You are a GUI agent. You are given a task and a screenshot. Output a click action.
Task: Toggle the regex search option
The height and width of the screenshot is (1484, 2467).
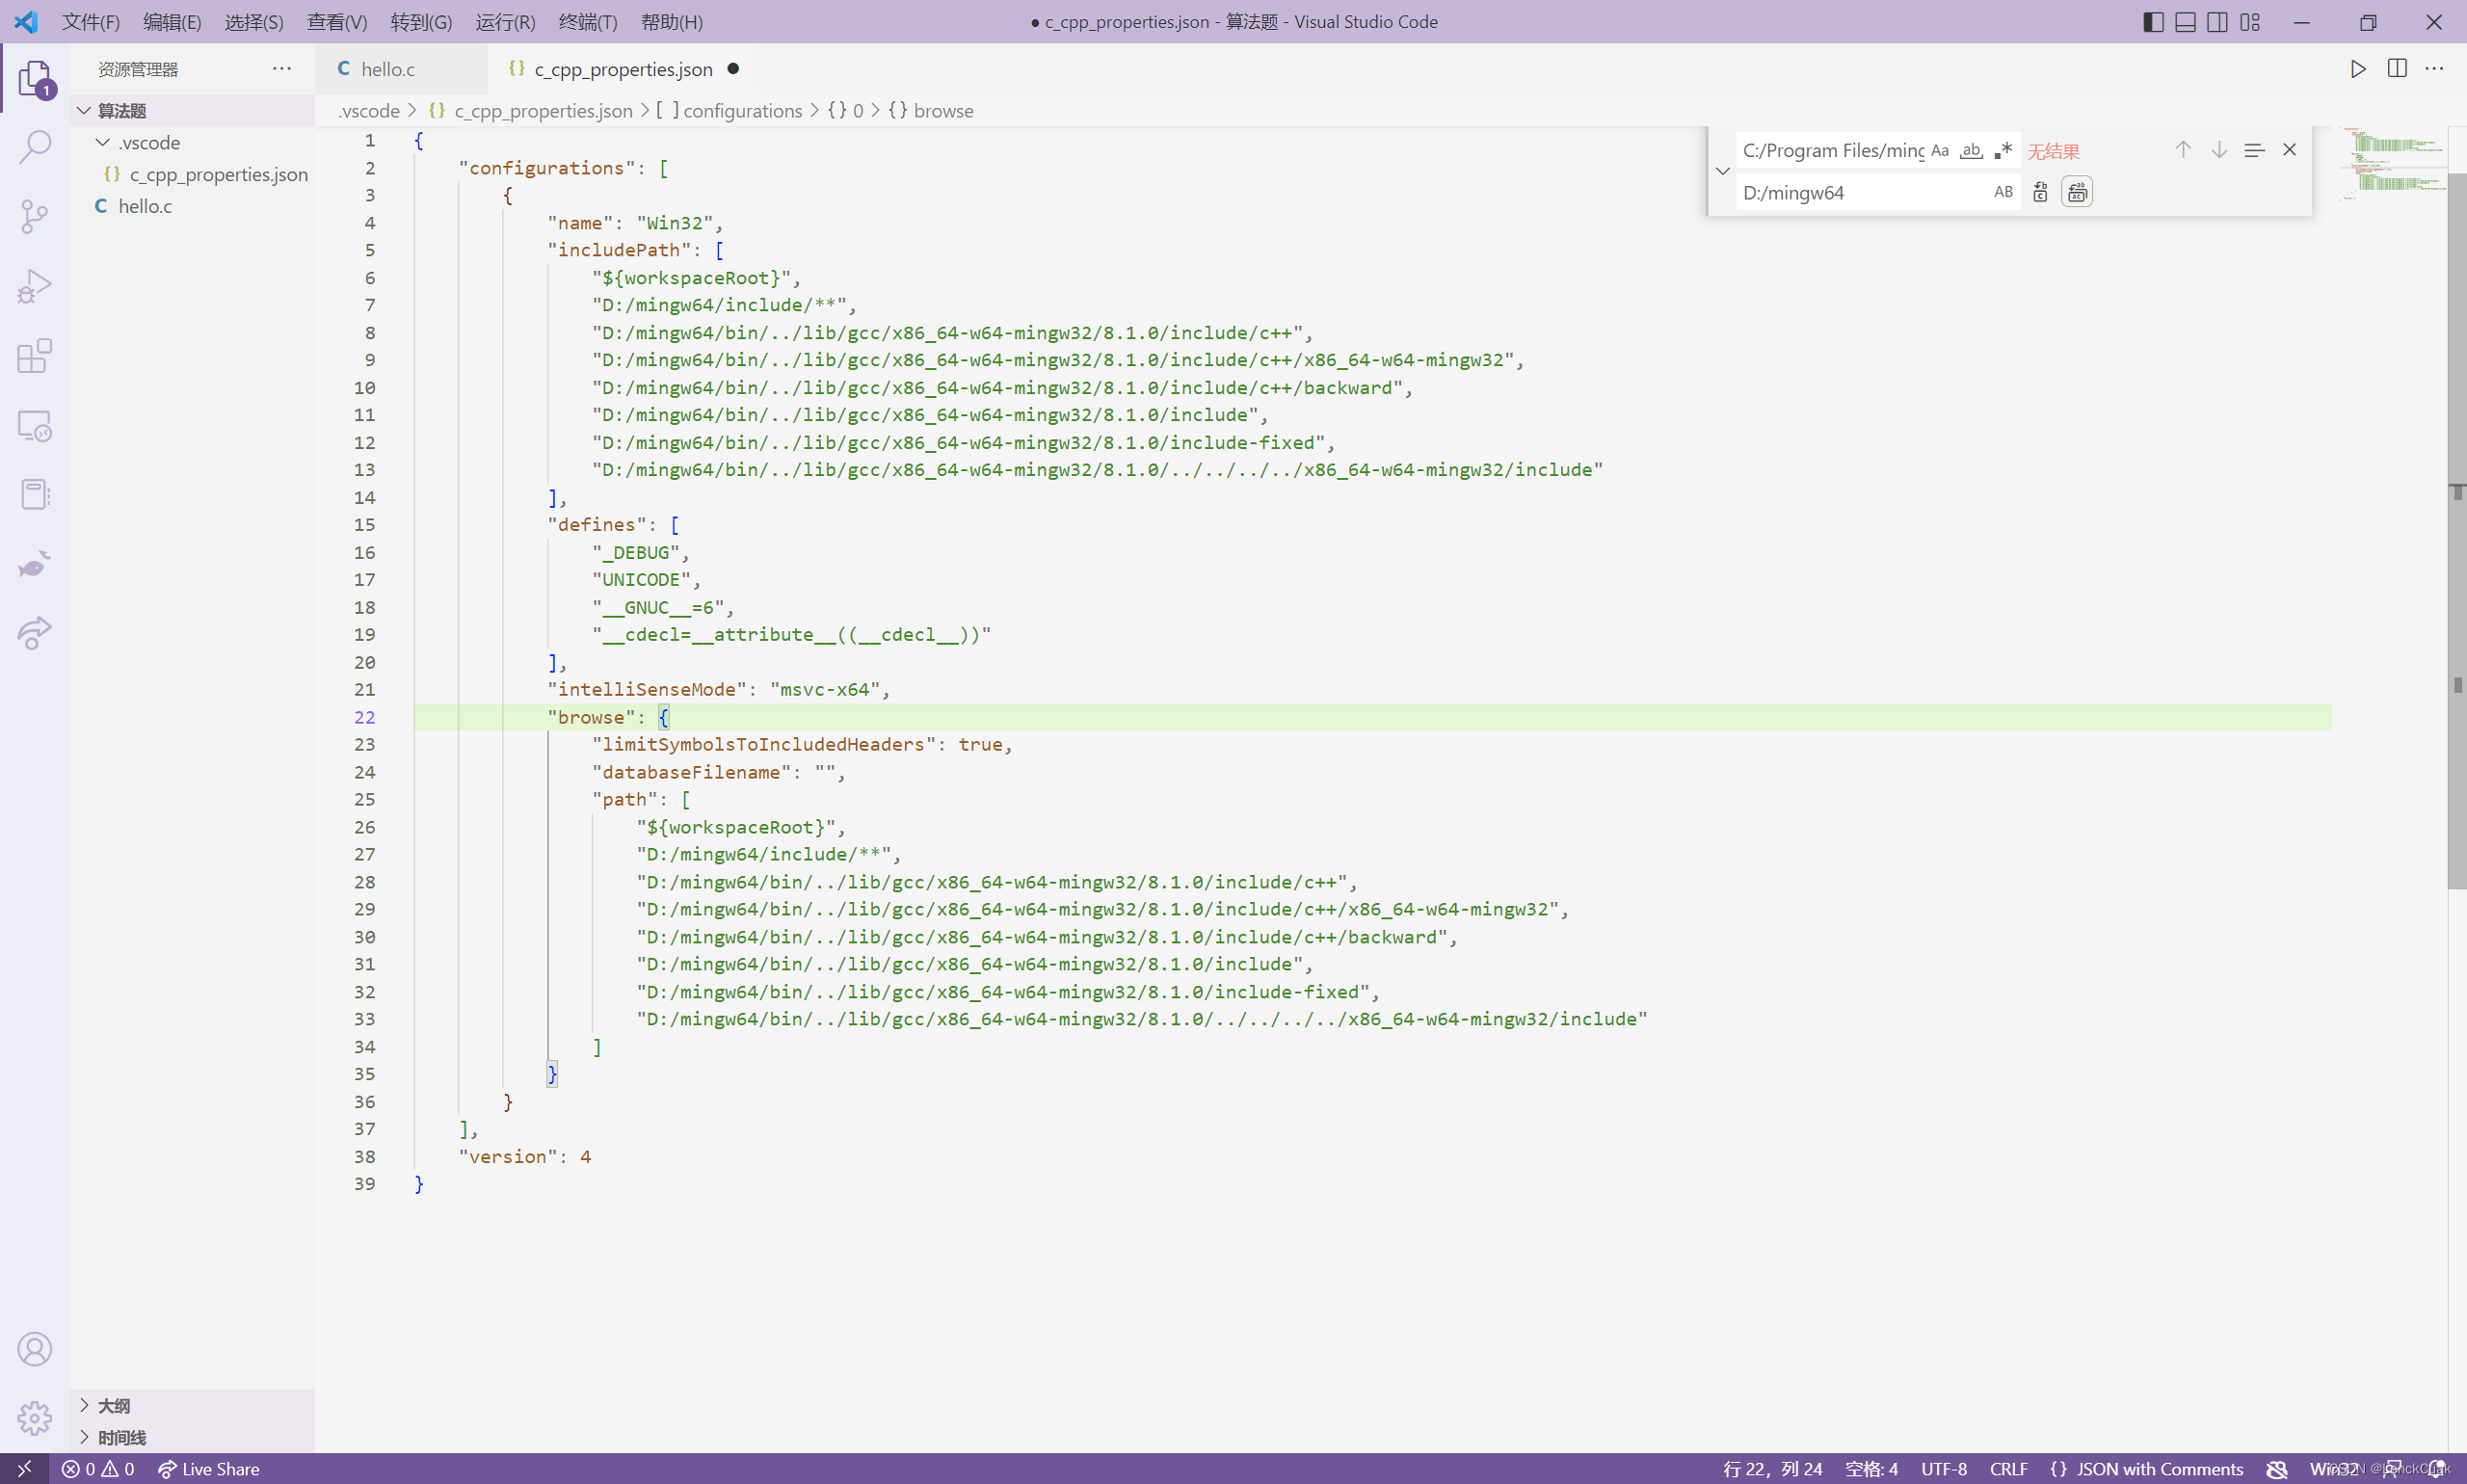tap(2003, 149)
